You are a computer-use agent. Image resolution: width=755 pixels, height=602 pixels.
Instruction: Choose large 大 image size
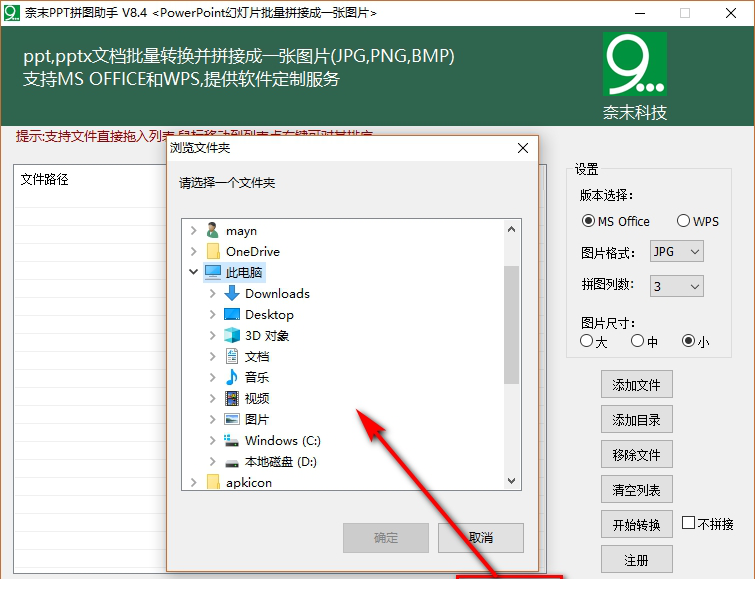tap(586, 341)
